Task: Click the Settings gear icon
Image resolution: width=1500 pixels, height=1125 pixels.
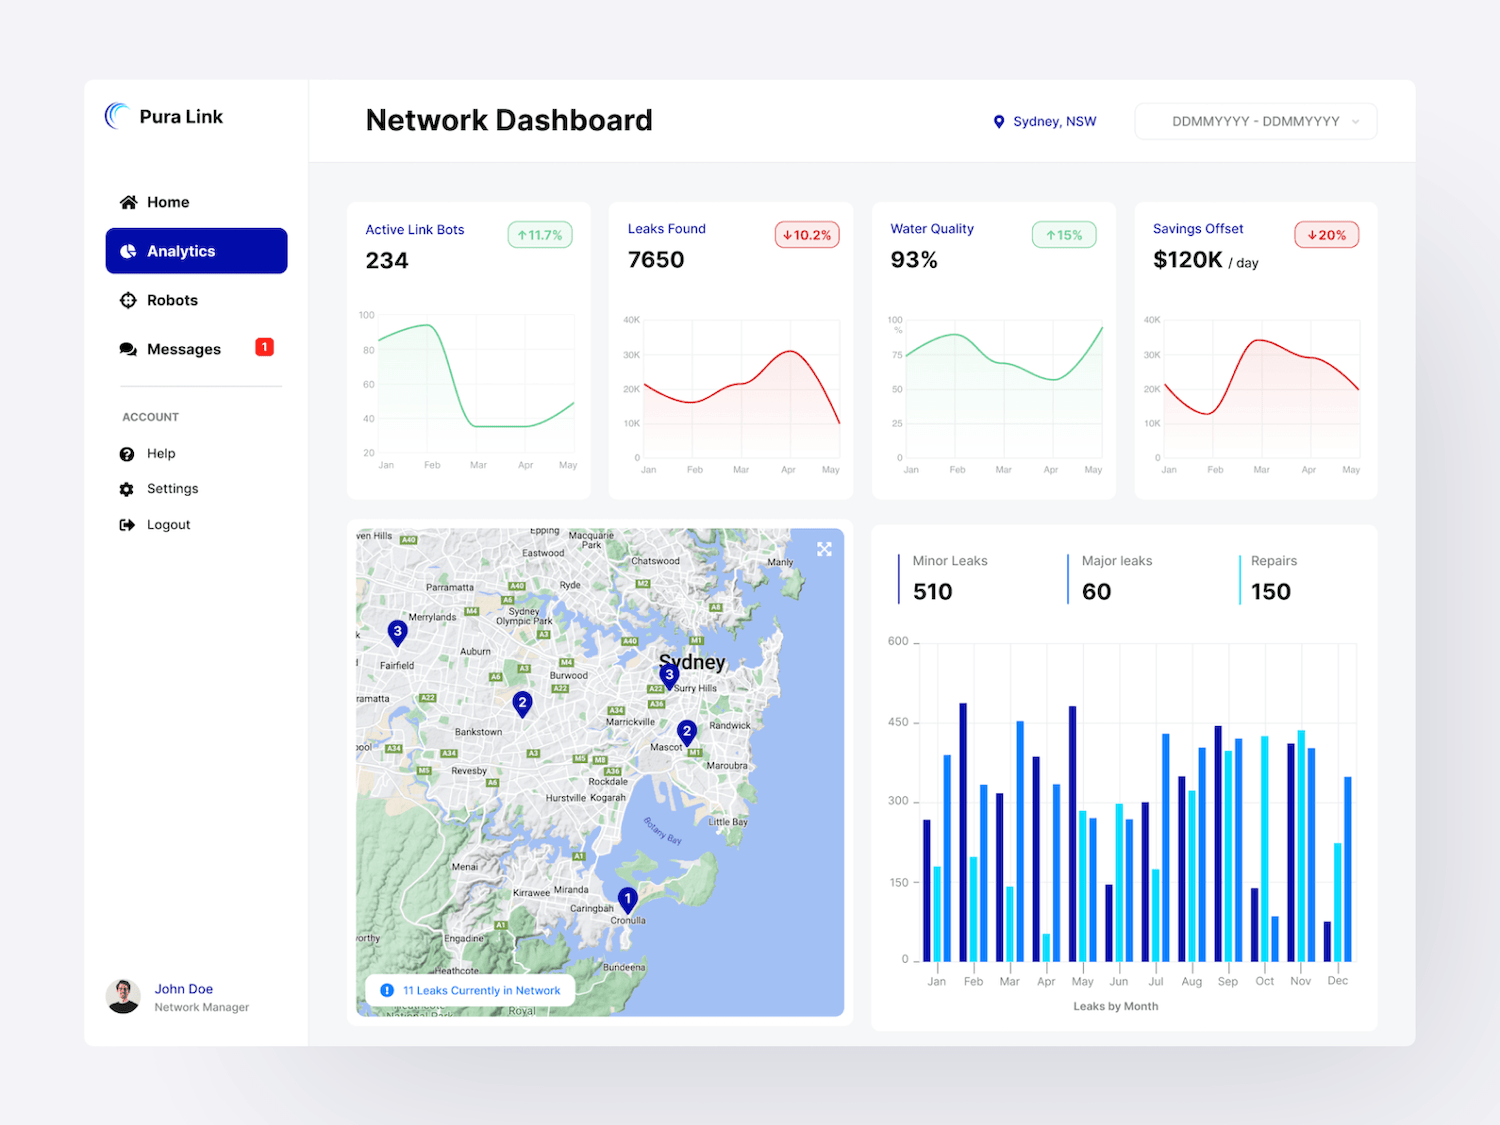Action: [127, 489]
